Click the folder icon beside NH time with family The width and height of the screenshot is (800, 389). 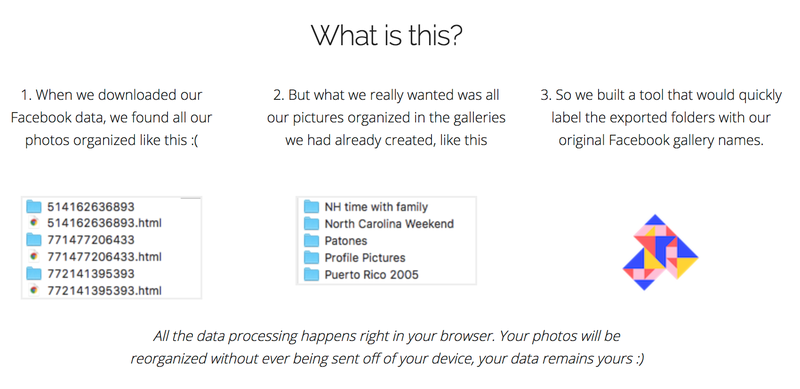[x=311, y=207]
